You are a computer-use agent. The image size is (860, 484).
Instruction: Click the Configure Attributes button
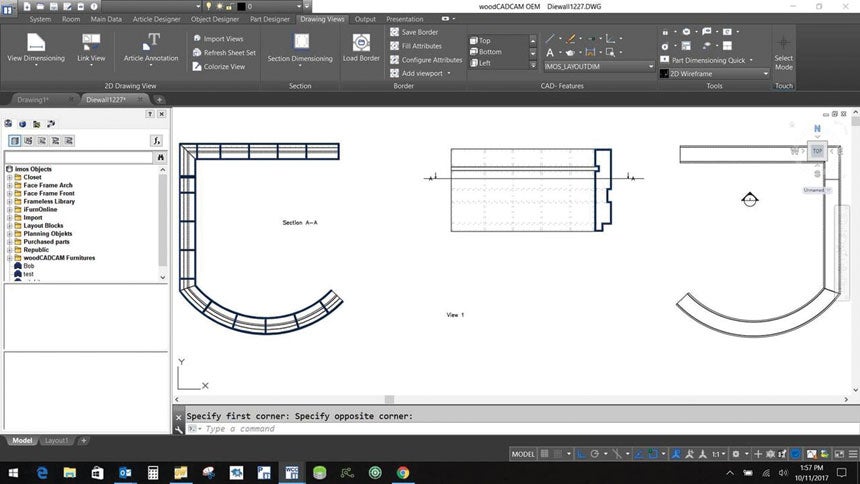[x=426, y=60]
